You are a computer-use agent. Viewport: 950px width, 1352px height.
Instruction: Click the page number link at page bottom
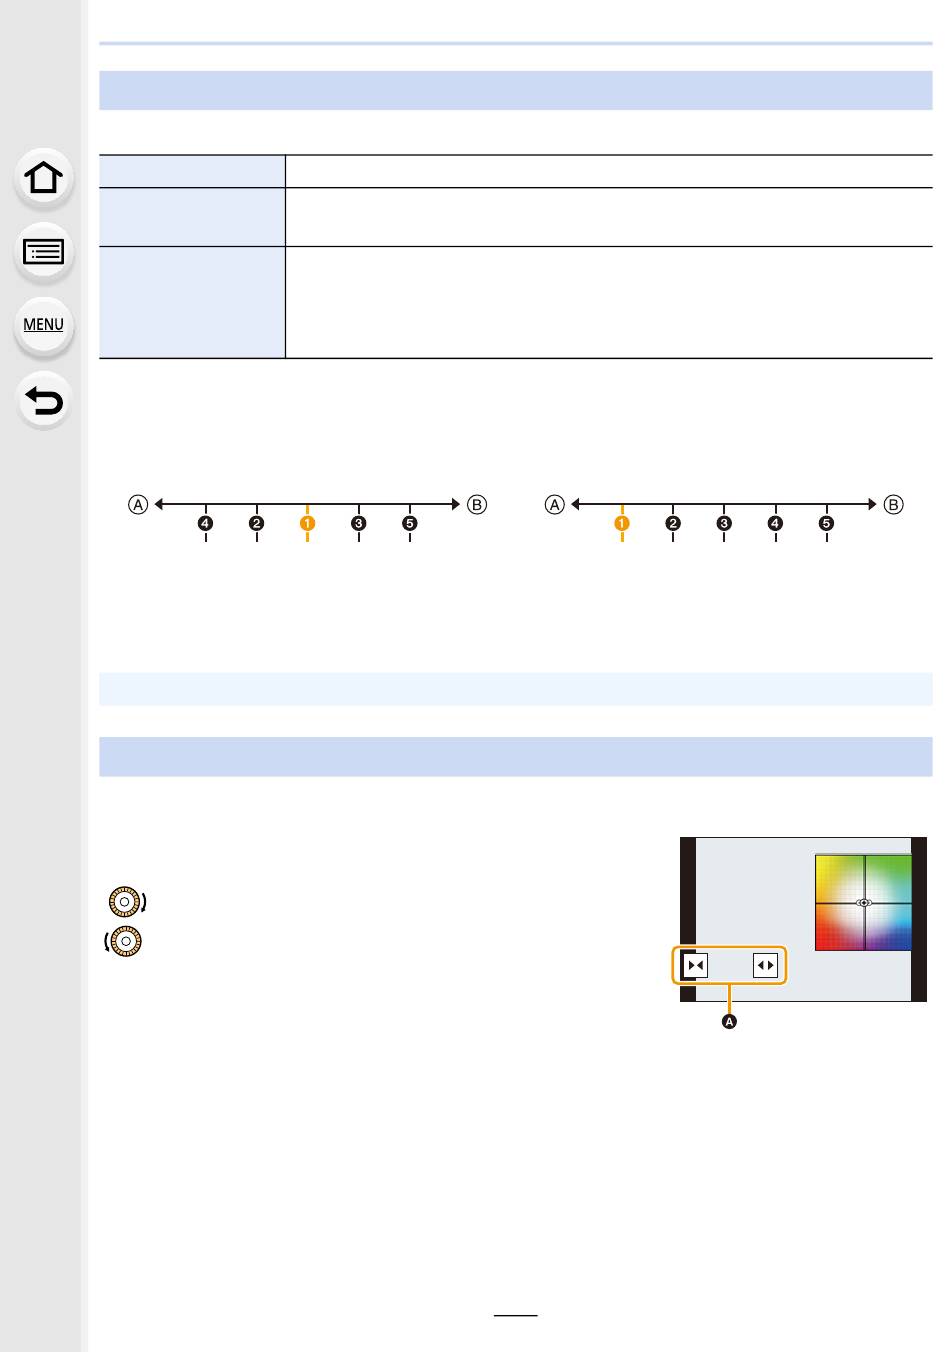[x=515, y=1307]
